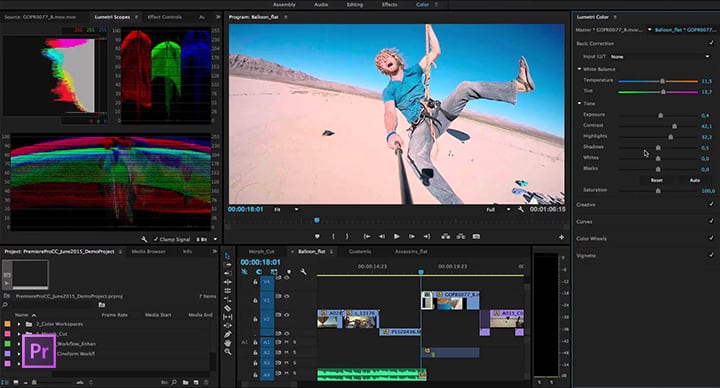Select the Rate Stretch tool

coord(227,291)
